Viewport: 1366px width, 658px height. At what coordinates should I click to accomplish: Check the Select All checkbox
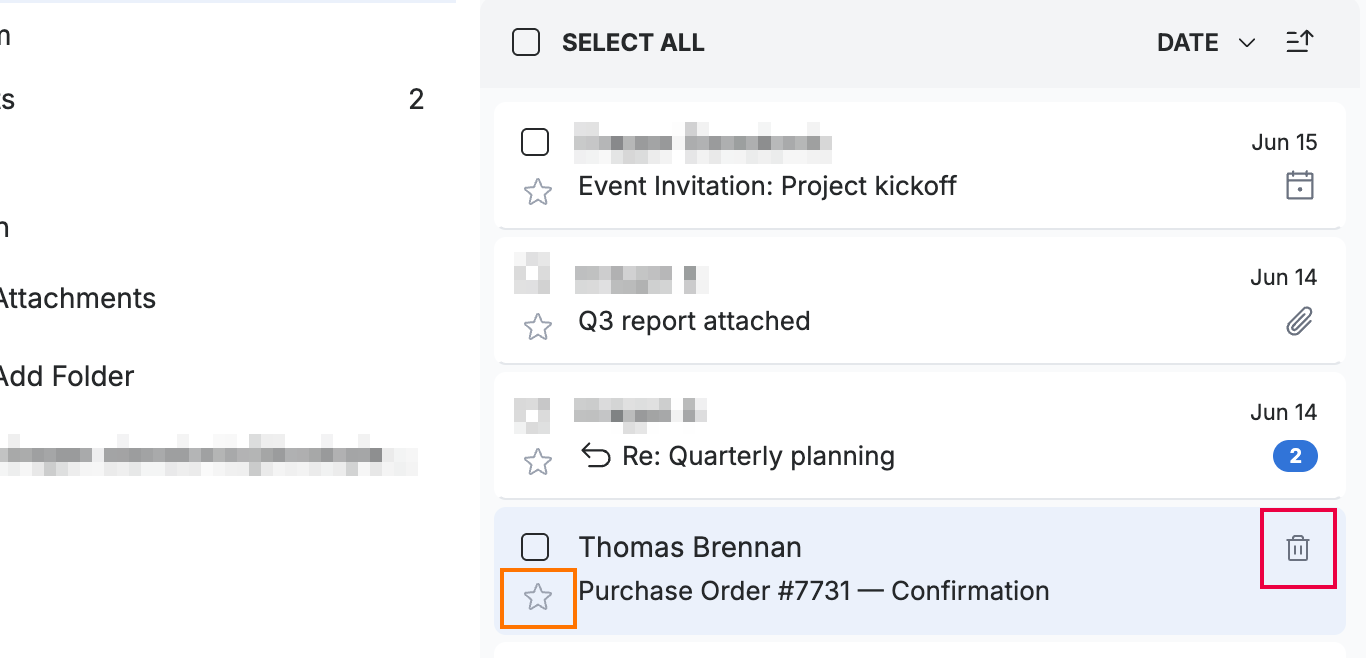(526, 42)
